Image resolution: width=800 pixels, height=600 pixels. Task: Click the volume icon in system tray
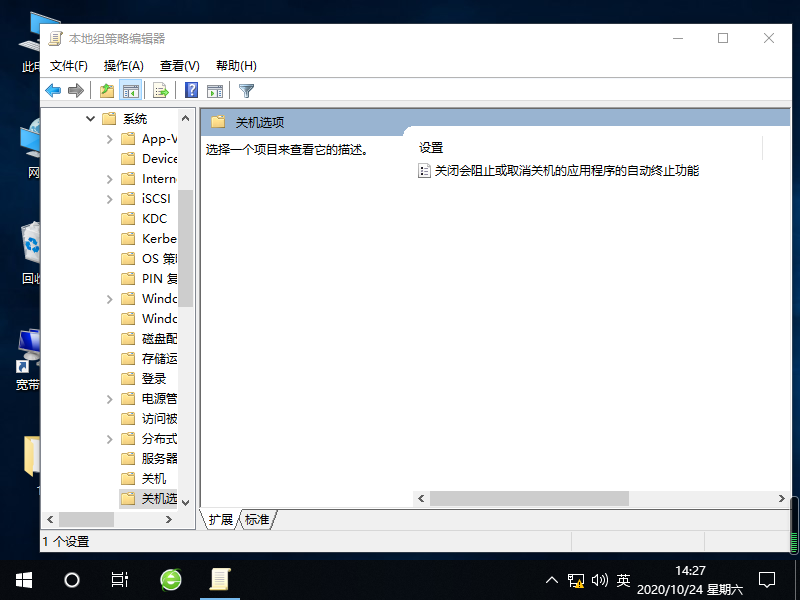(x=599, y=580)
